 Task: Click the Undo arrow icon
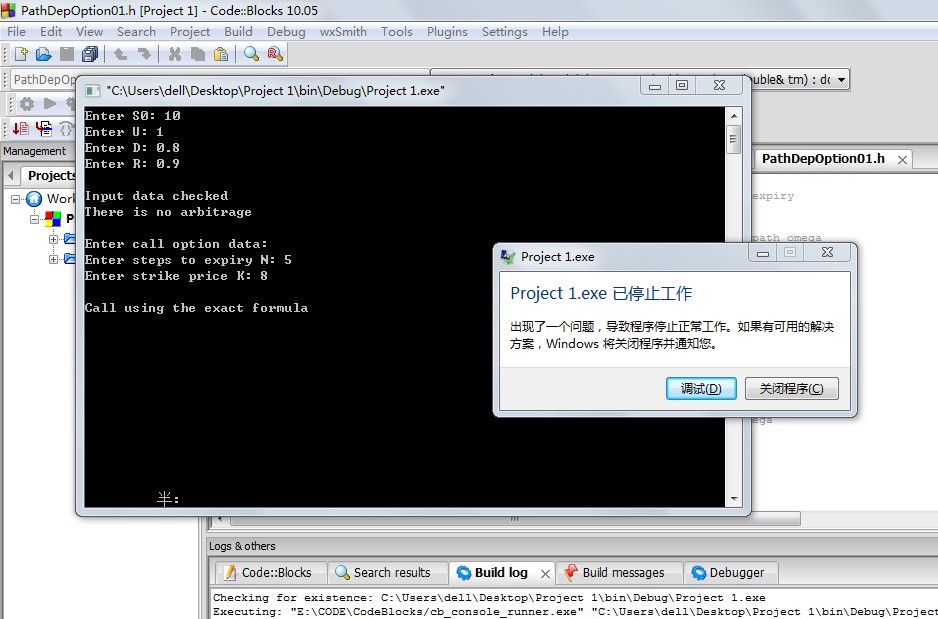(x=121, y=54)
